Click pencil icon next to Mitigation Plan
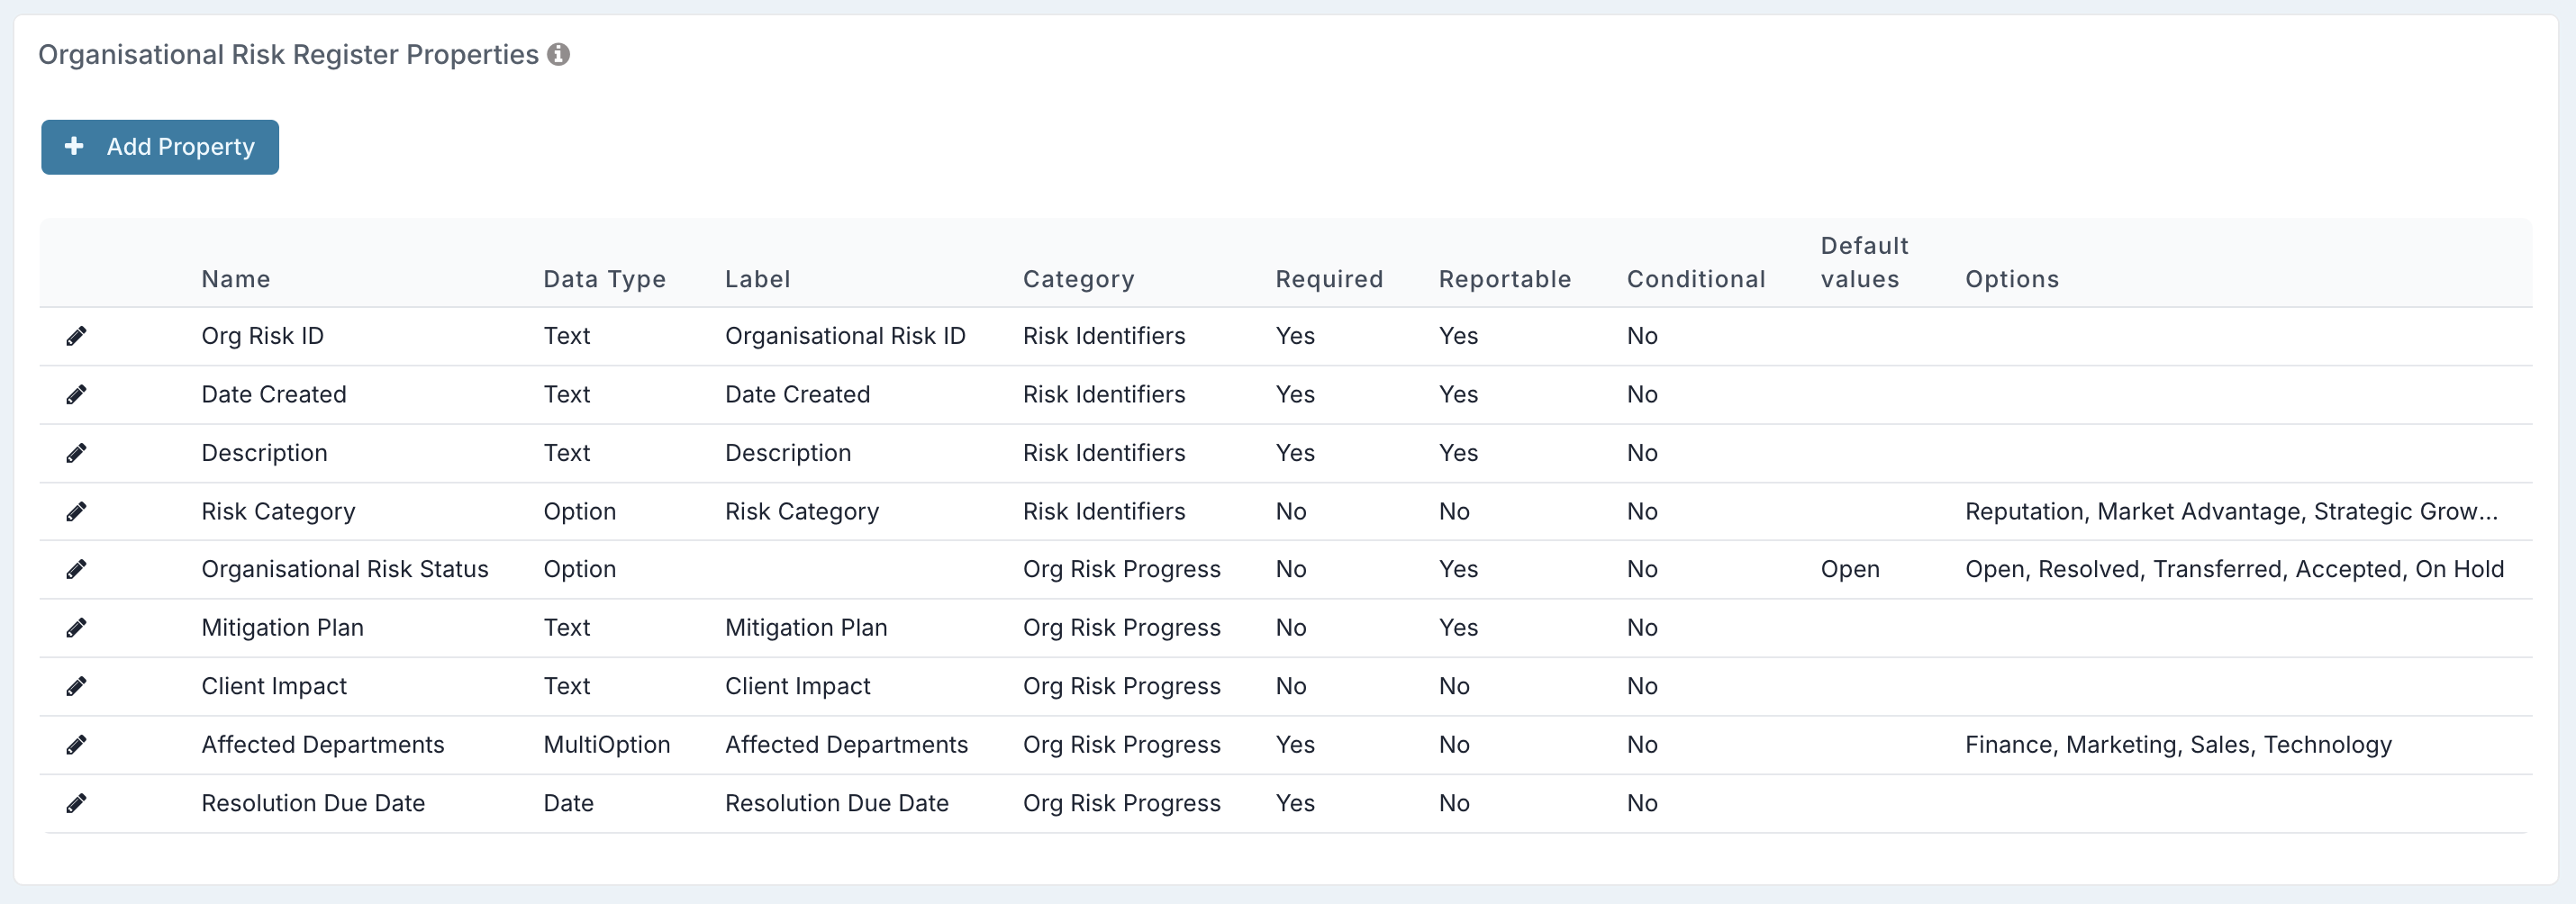 76,628
